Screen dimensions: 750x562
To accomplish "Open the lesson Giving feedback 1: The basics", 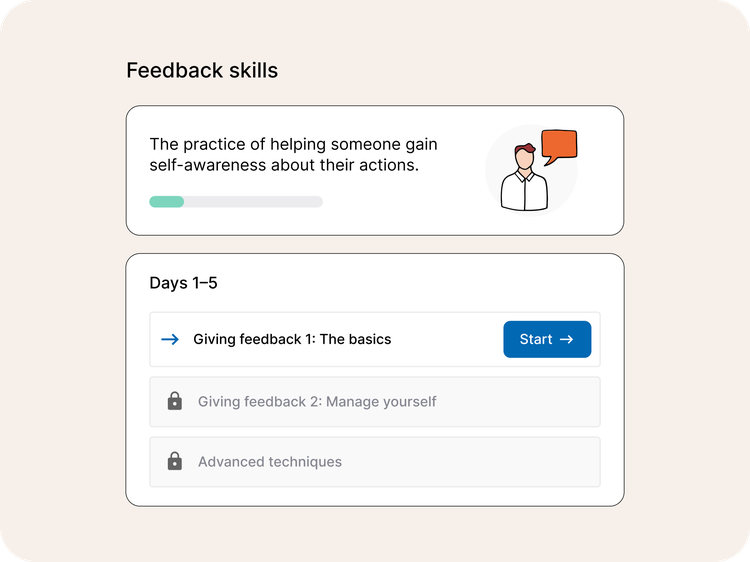I will pos(292,339).
